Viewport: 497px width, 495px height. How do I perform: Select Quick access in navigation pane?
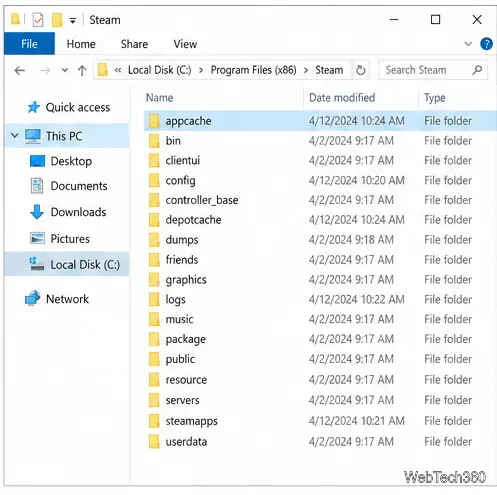(x=78, y=107)
